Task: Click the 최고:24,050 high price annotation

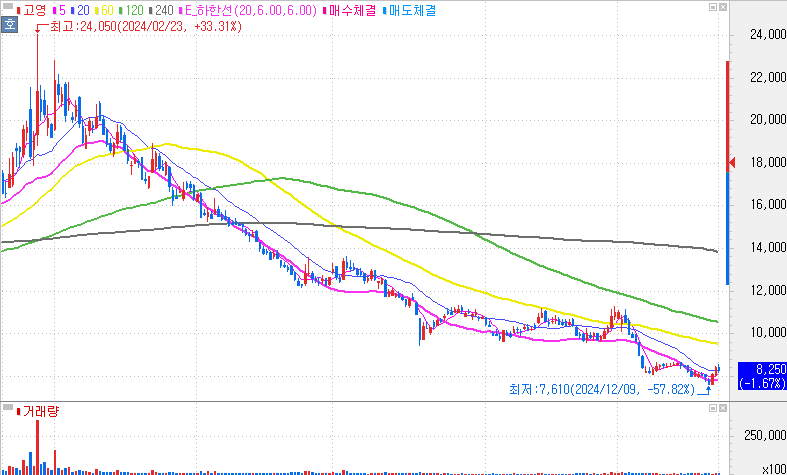Action: click(x=146, y=27)
